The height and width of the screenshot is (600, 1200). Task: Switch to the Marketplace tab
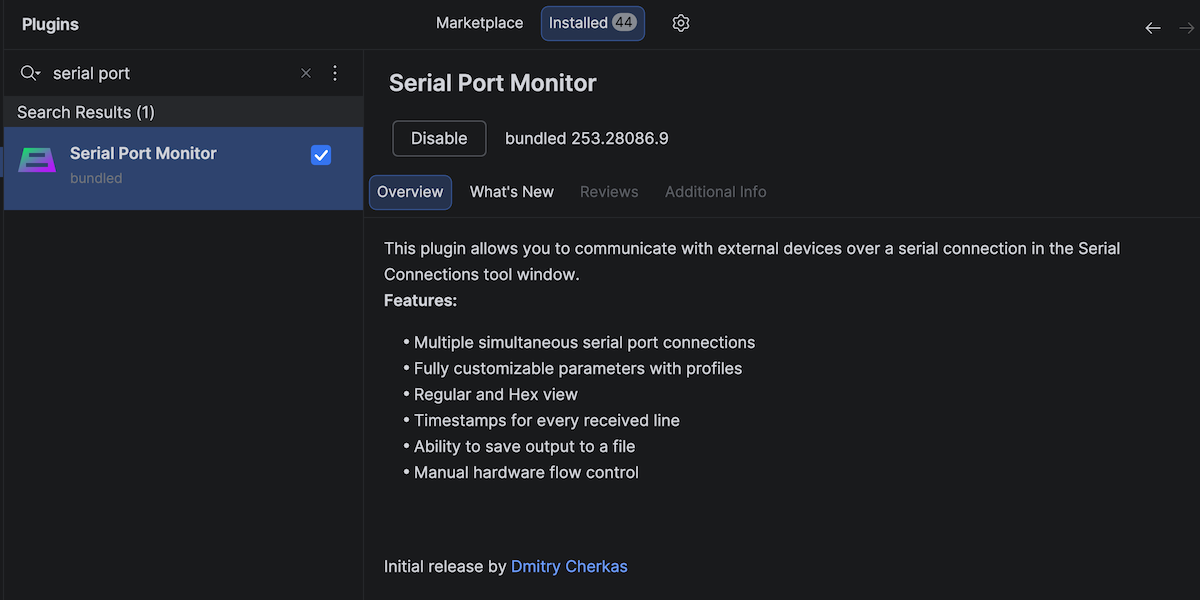click(x=479, y=23)
